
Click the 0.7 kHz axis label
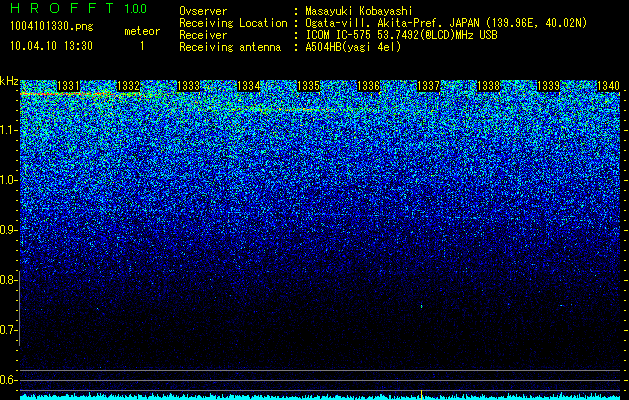point(9,330)
